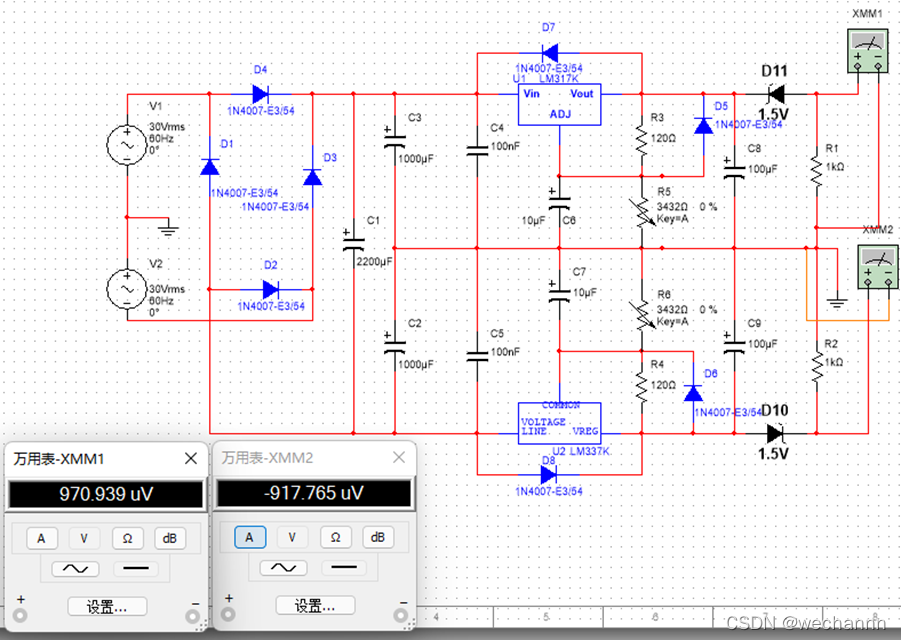
Task: Click the XMM1 reading 970.939 uV
Action: (x=106, y=494)
